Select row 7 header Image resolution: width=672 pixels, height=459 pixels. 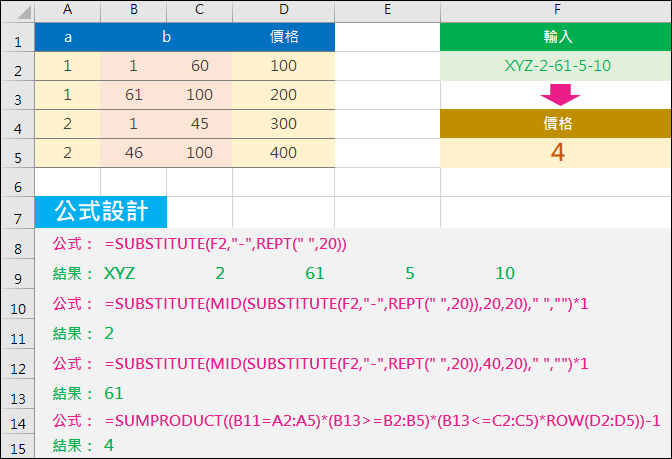18,213
